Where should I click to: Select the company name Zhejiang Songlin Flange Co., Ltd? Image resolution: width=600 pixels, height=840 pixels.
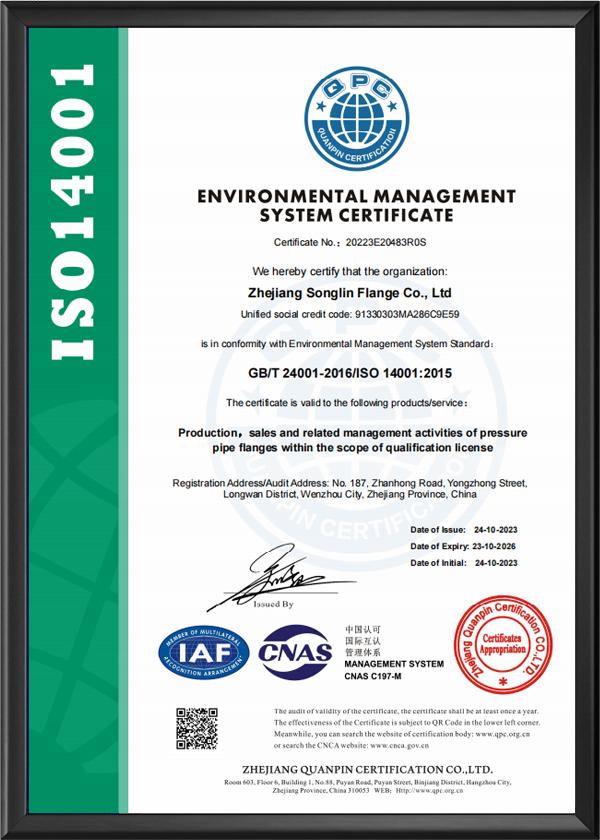[357, 294]
